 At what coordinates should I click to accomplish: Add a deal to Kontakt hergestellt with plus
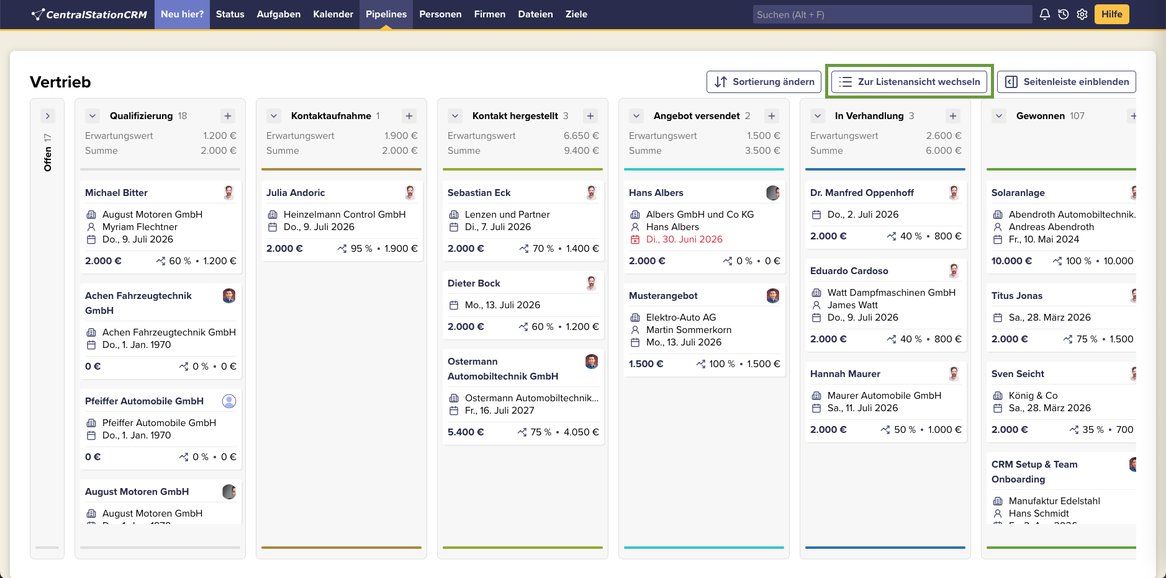[x=590, y=116]
